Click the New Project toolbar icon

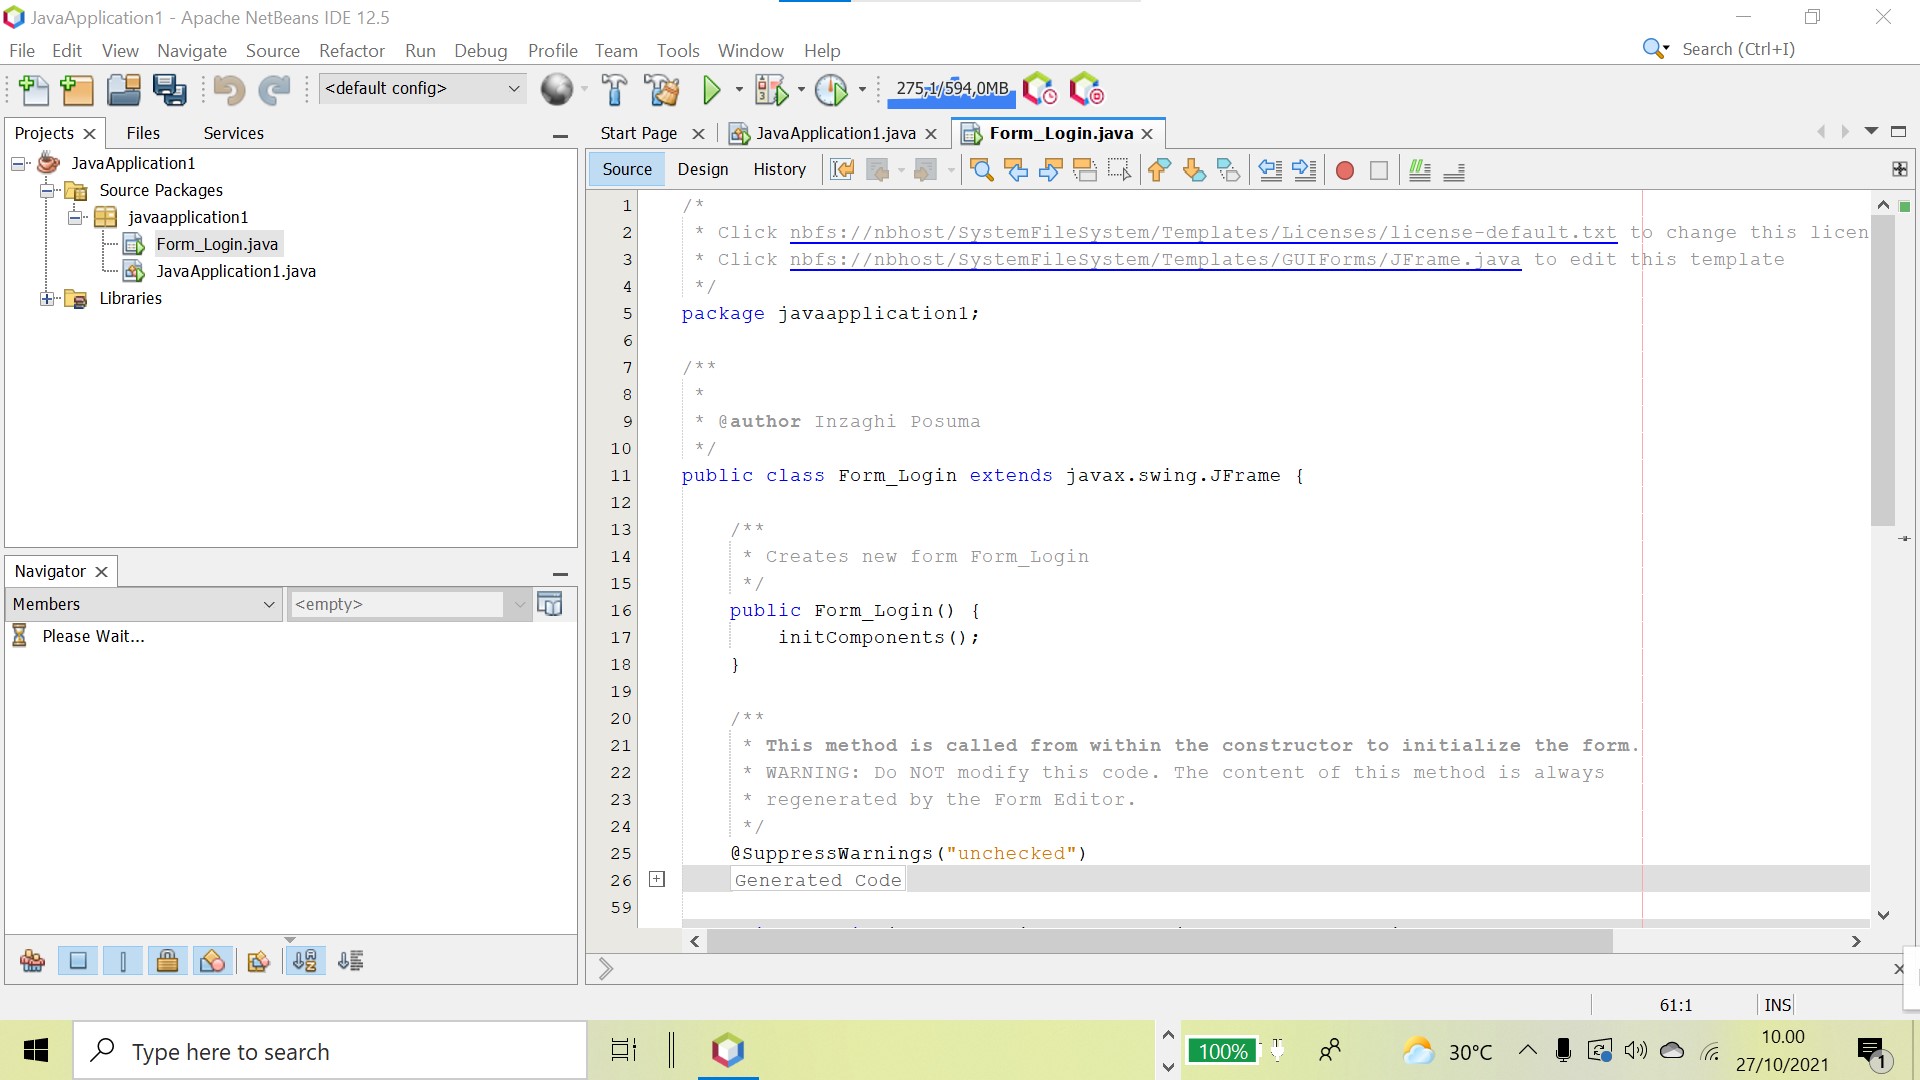click(77, 90)
